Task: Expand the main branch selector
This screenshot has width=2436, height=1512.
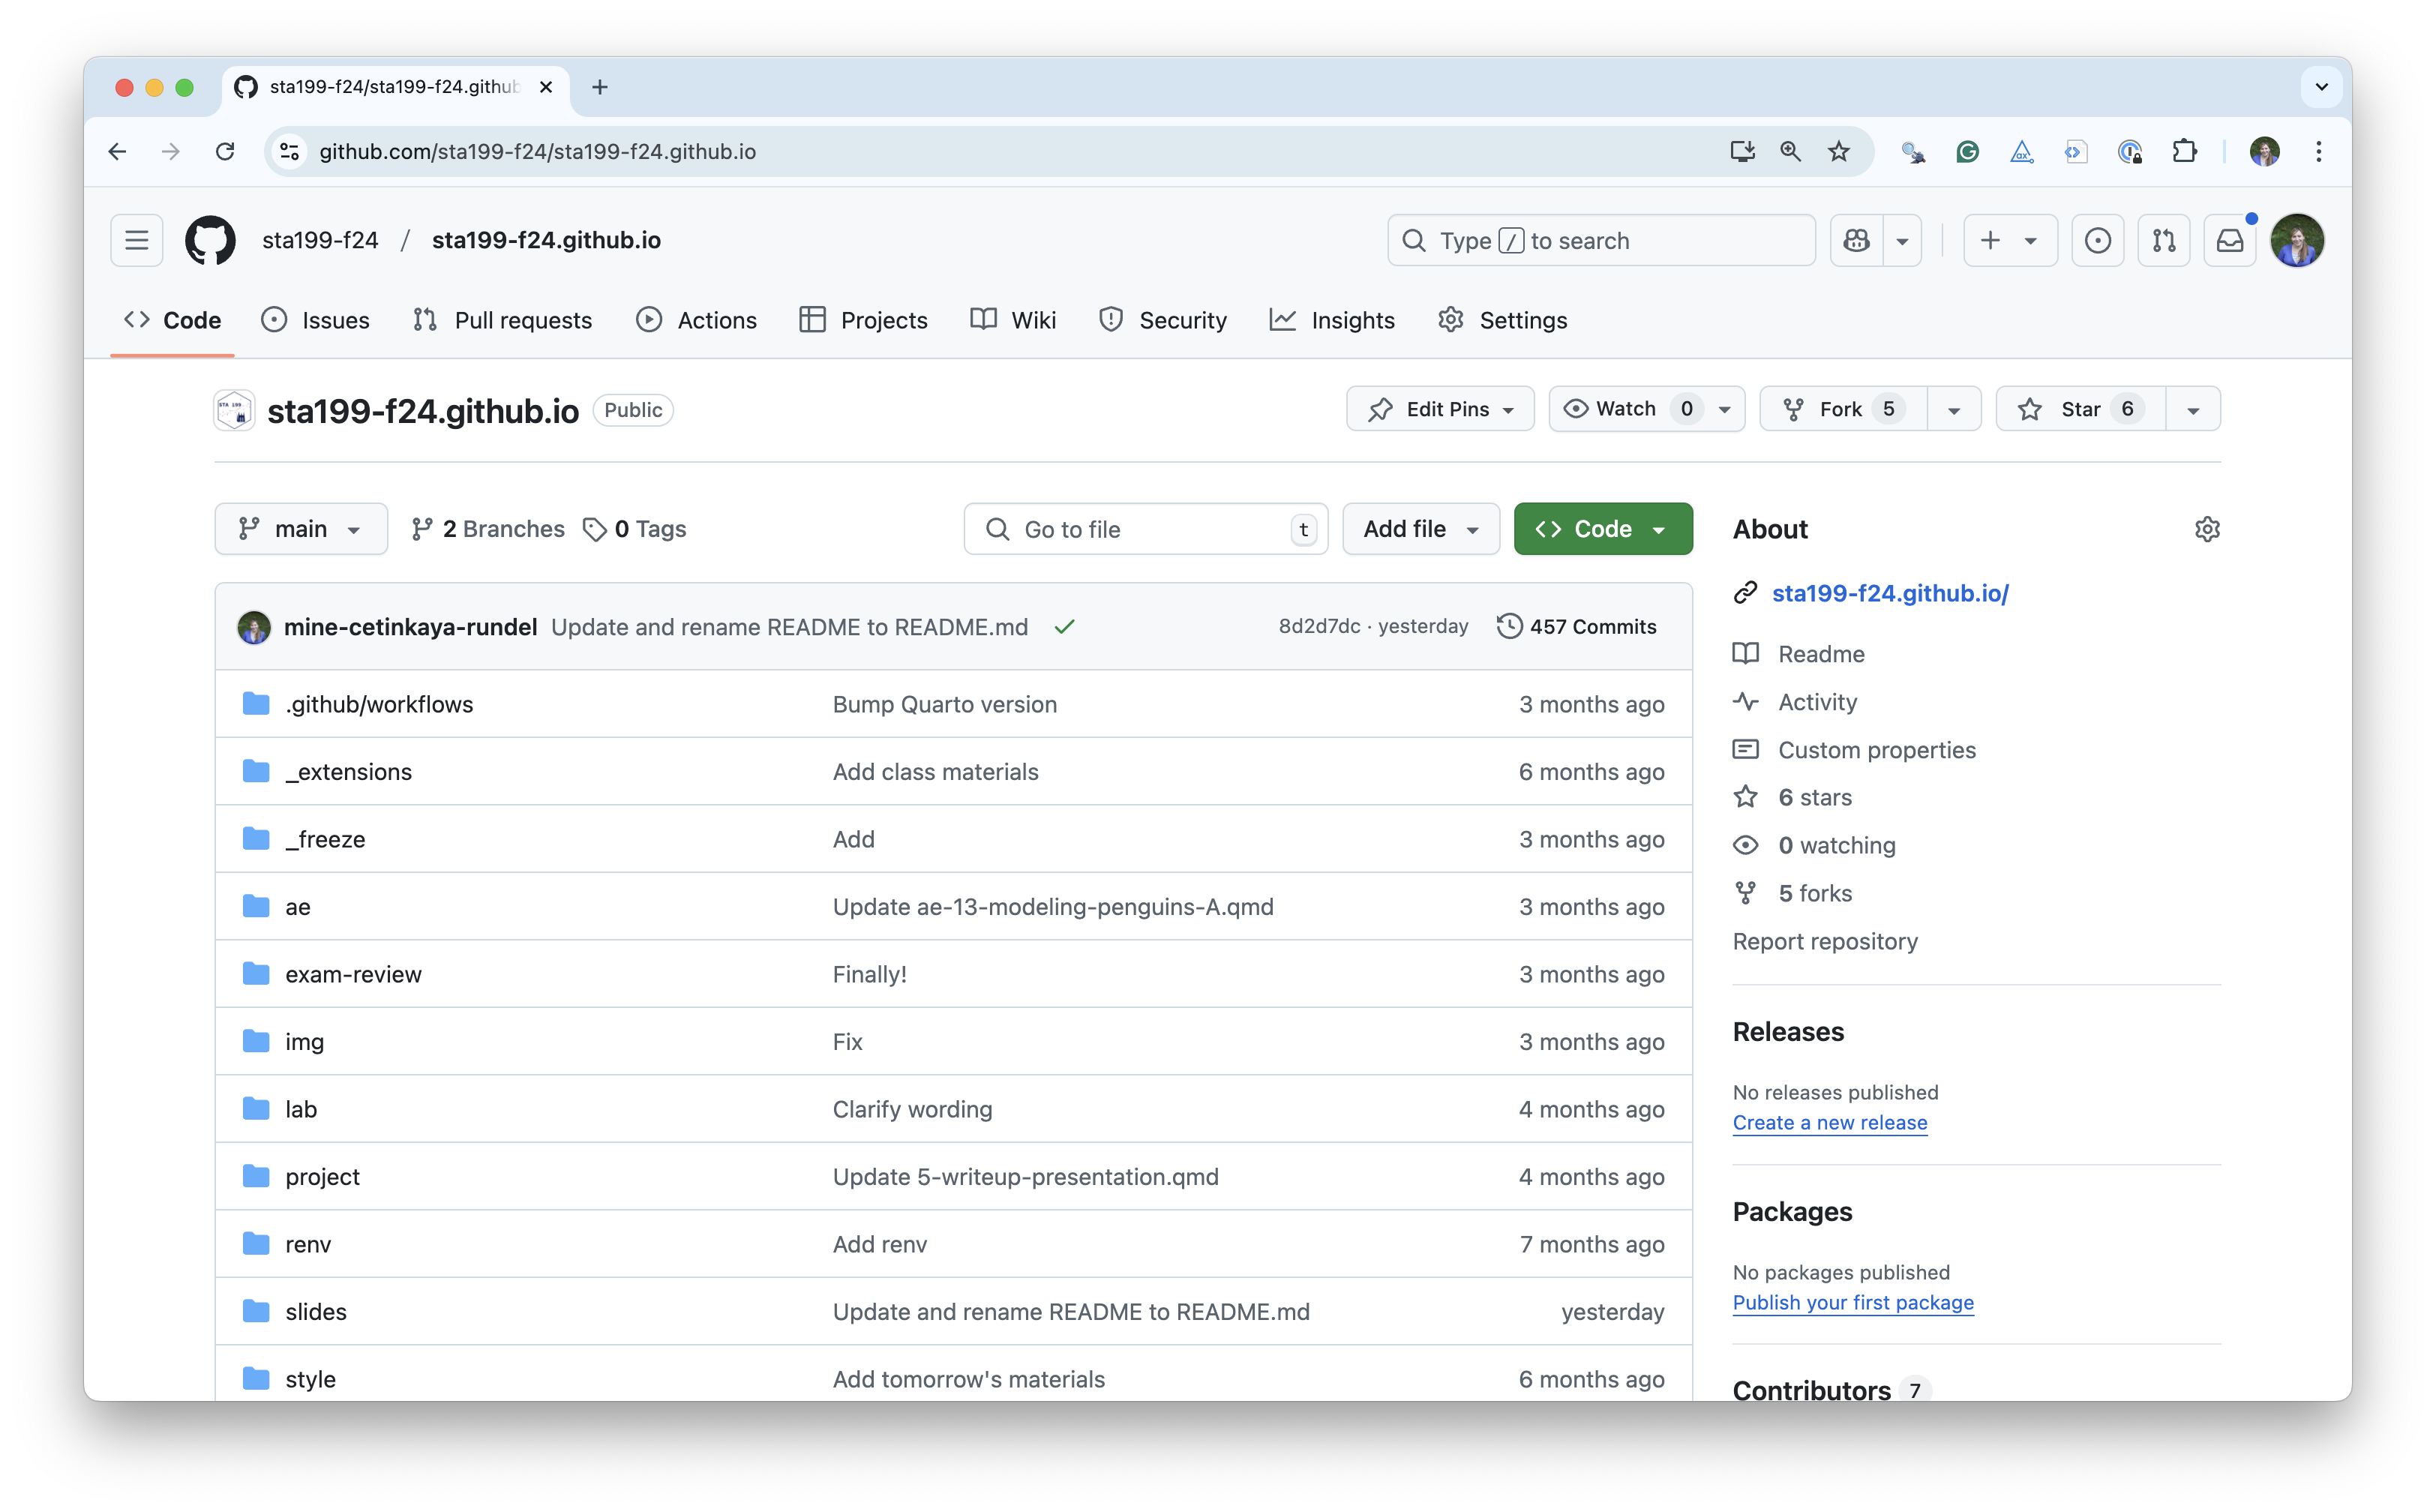Action: coord(300,528)
